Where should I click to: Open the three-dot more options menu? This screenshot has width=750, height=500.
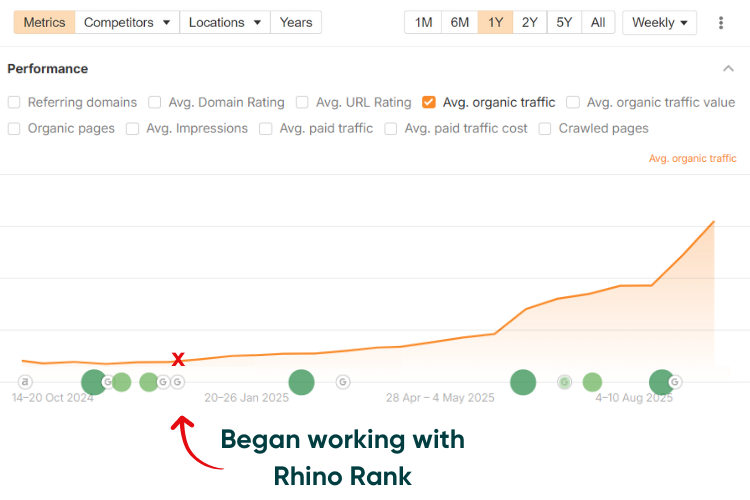[721, 22]
